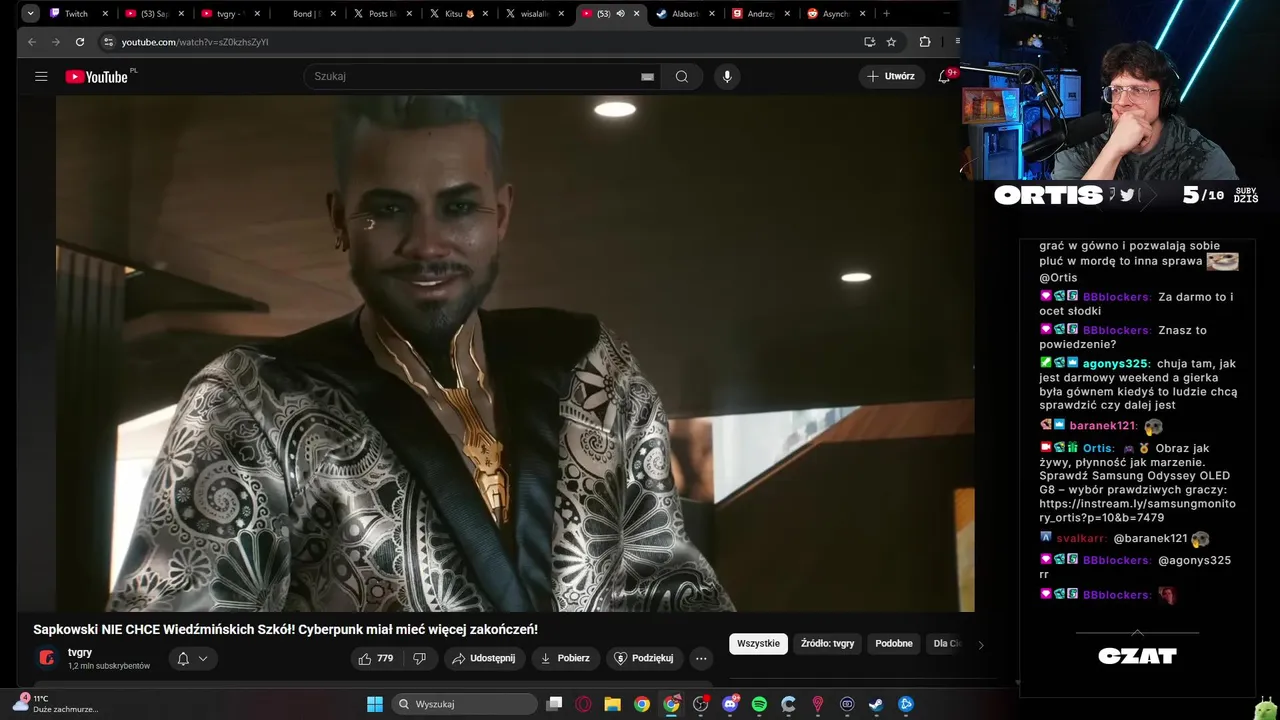Open the Samsung monitor link in chat
1280x720 pixels.
(1137, 511)
